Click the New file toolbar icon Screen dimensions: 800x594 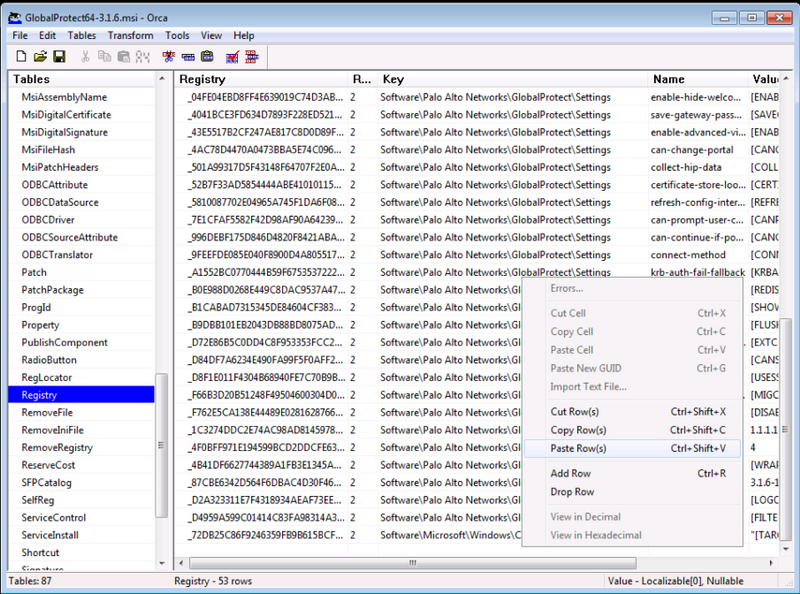coord(21,56)
